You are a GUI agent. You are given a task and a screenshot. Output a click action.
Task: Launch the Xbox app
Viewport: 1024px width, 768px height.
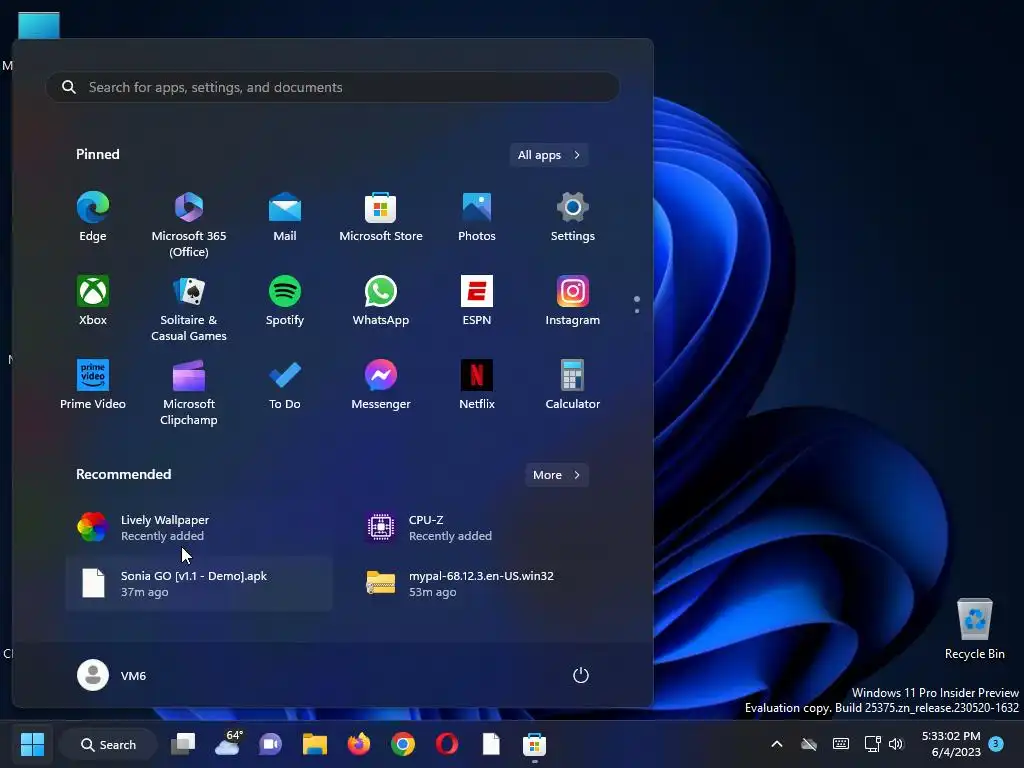pyautogui.click(x=93, y=301)
